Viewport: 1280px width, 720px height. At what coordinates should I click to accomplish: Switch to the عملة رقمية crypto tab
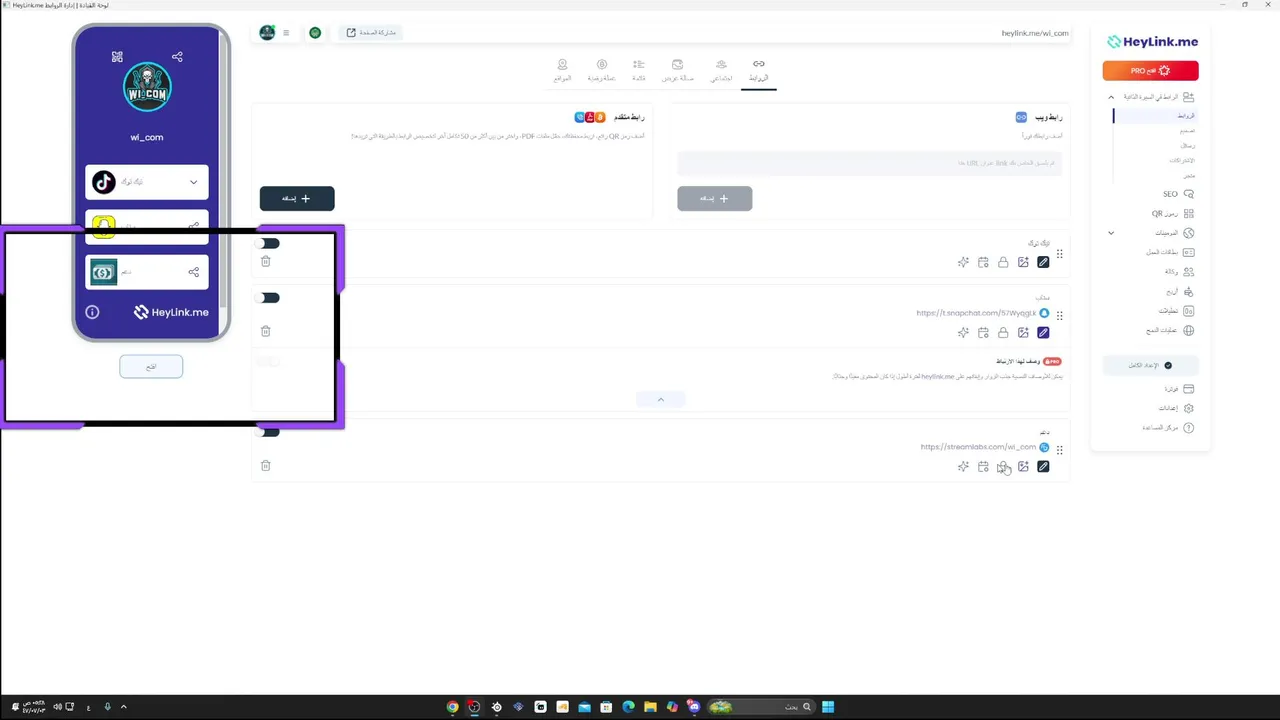[601, 71]
